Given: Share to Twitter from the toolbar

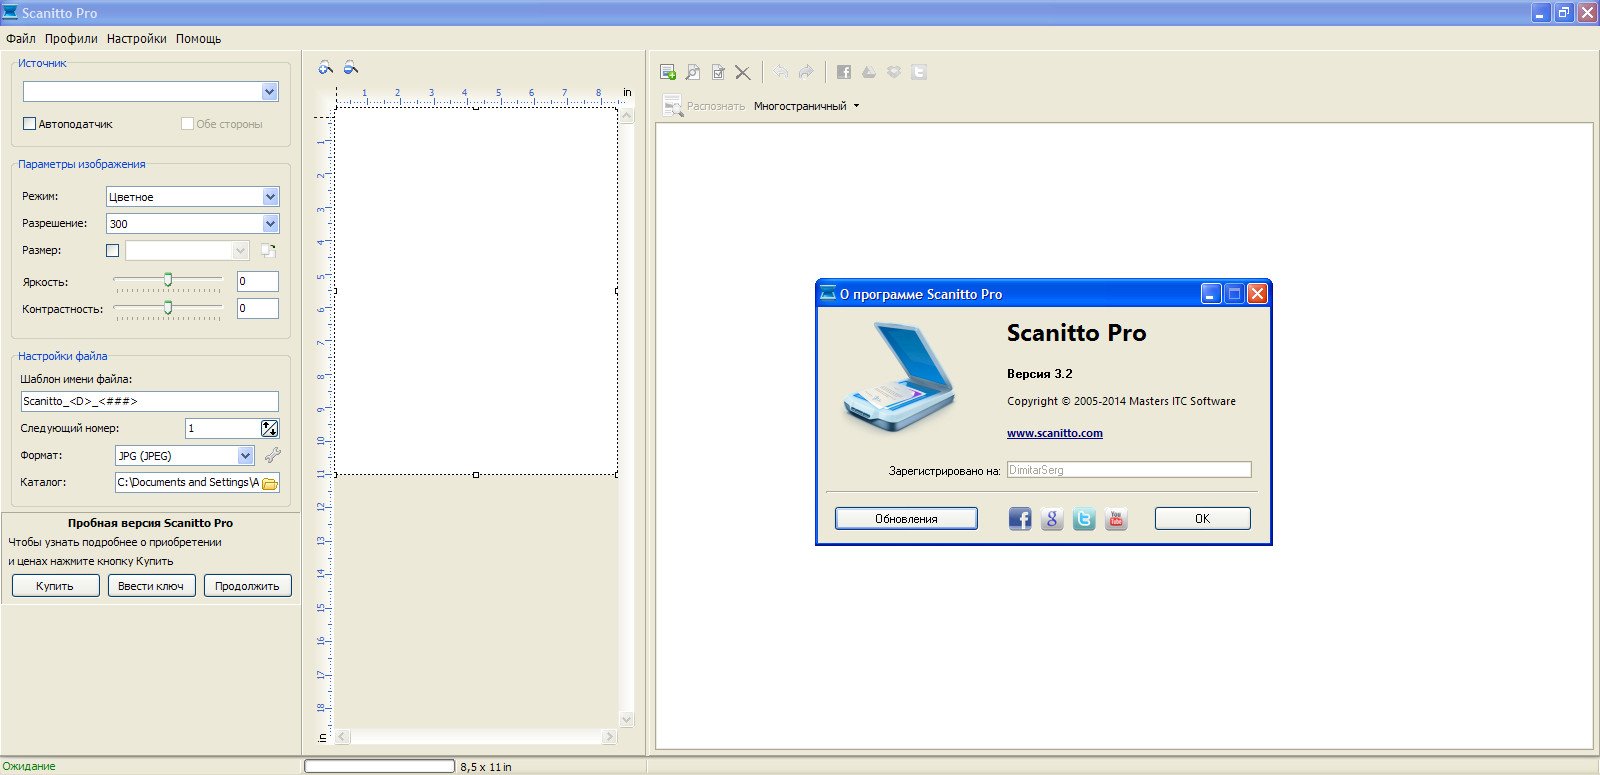Looking at the screenshot, I should [x=919, y=72].
